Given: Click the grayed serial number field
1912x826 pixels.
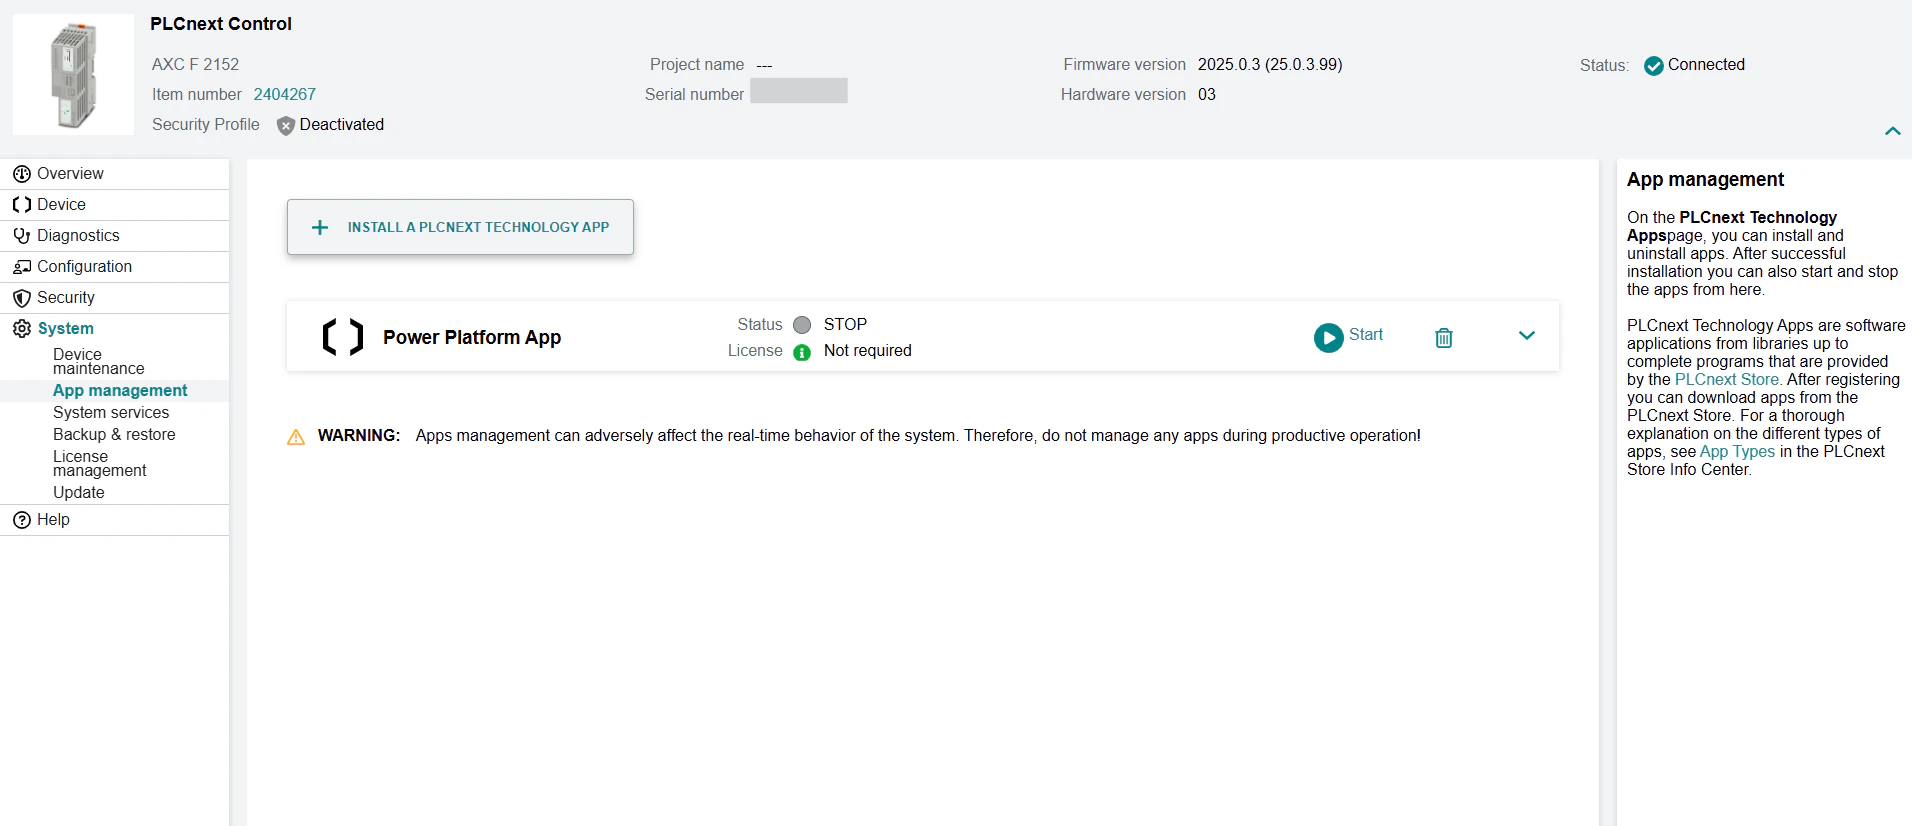Looking at the screenshot, I should 799,91.
